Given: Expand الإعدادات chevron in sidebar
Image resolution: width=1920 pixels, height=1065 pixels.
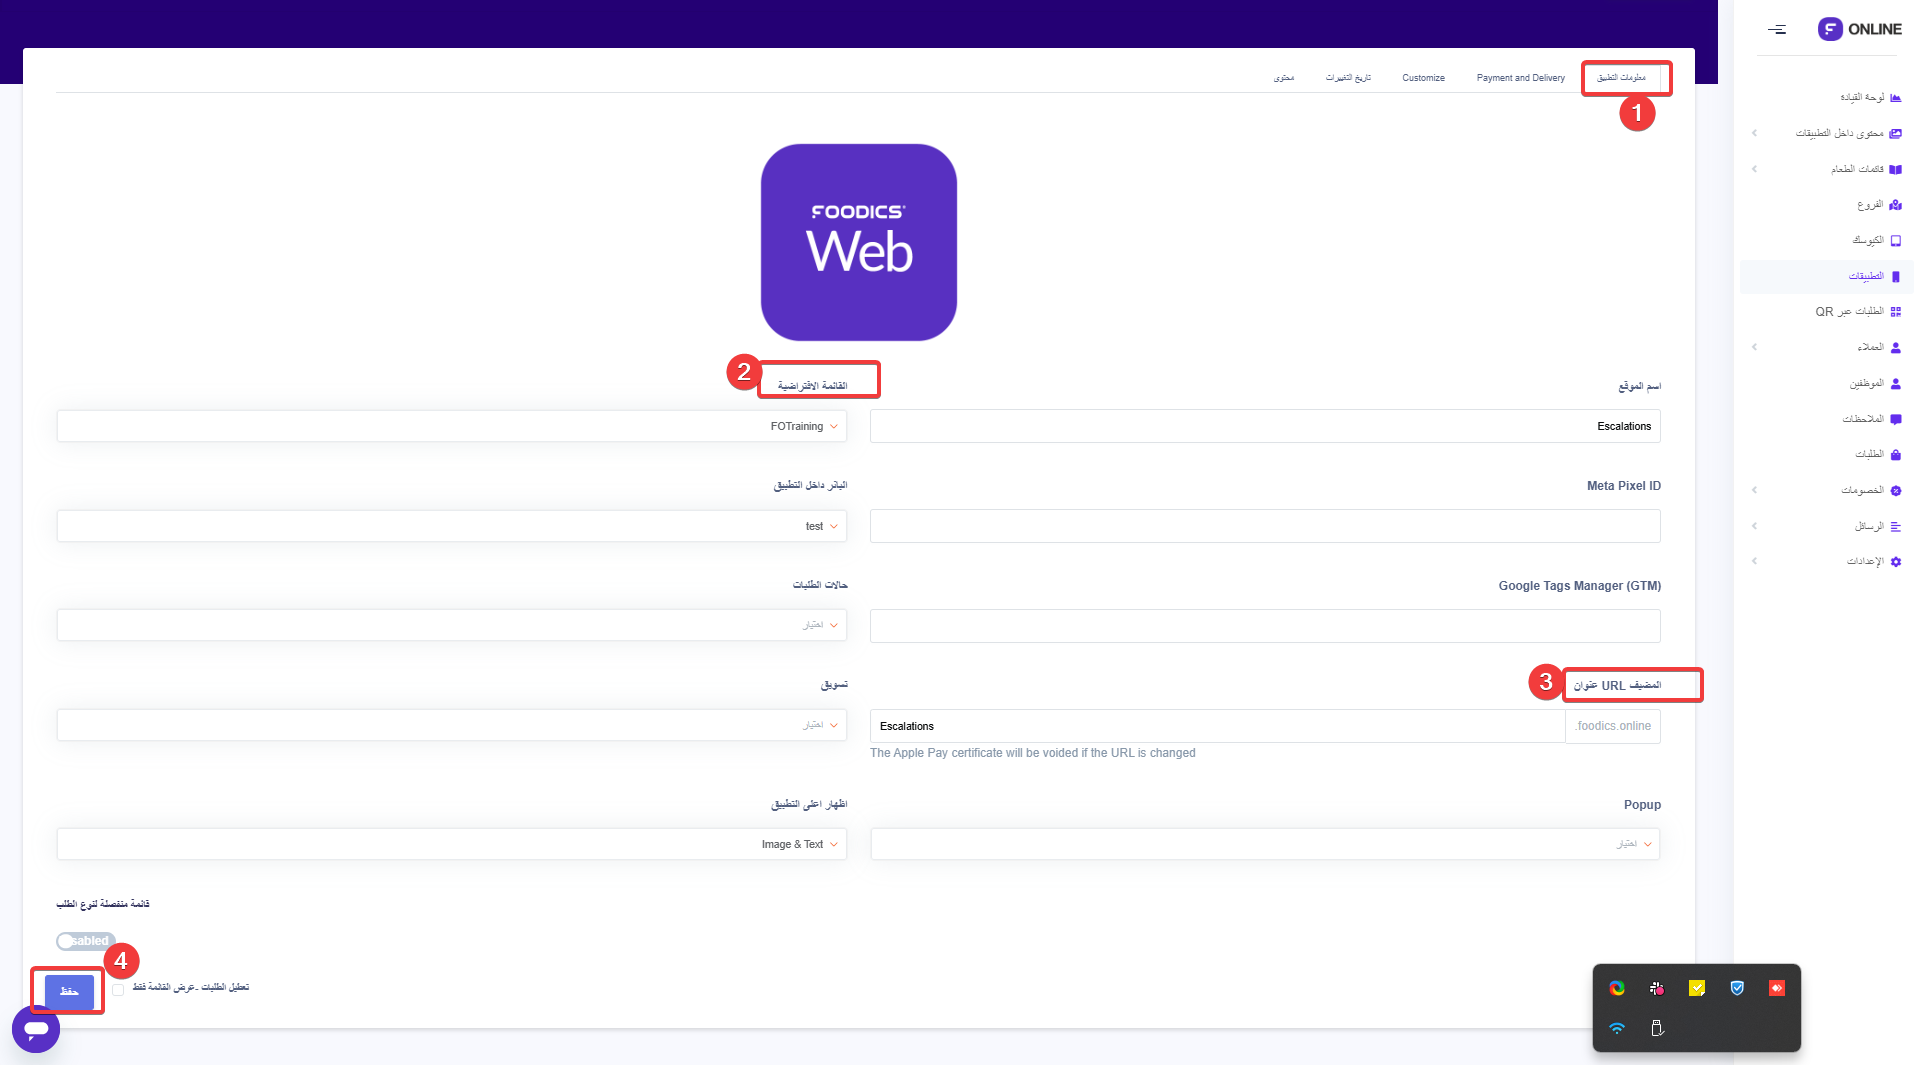Looking at the screenshot, I should (1754, 561).
